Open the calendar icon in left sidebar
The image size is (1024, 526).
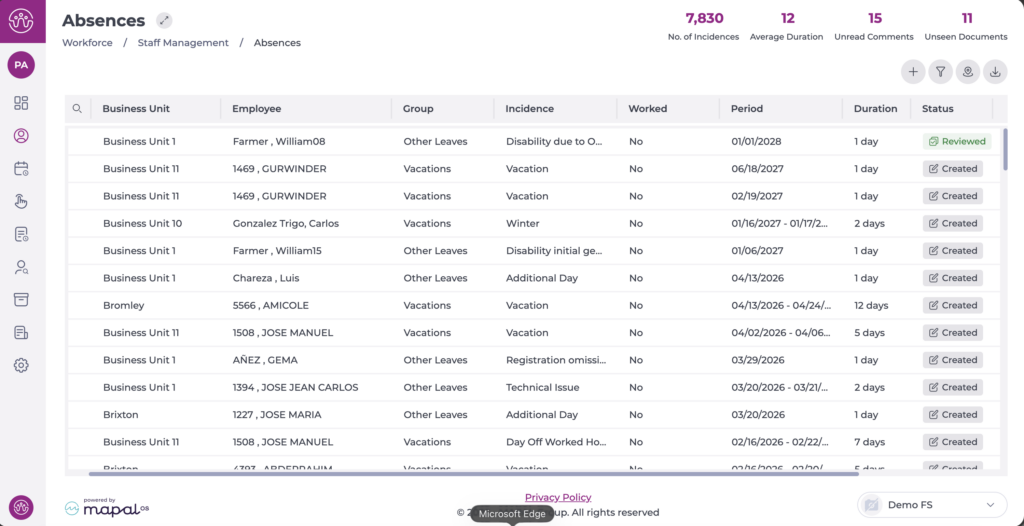[x=21, y=169]
